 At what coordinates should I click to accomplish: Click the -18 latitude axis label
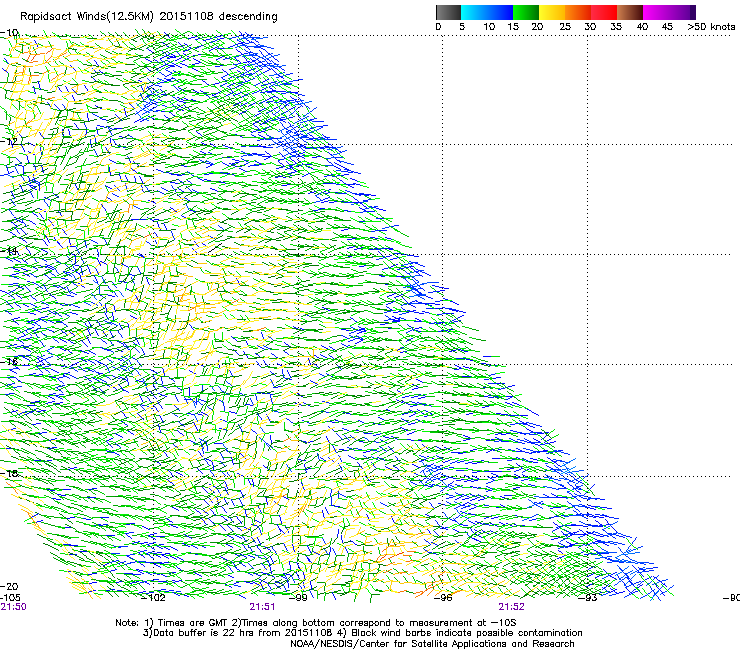9,473
